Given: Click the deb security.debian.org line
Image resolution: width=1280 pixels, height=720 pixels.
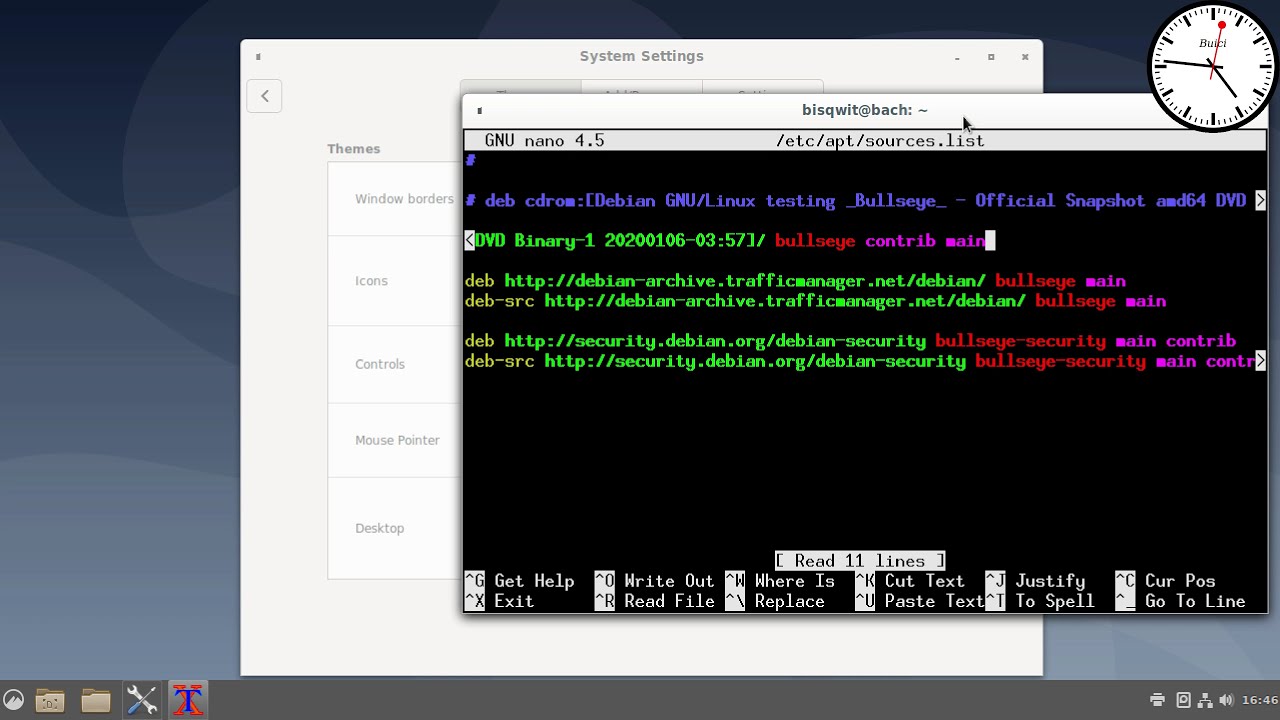Looking at the screenshot, I should click(x=850, y=341).
